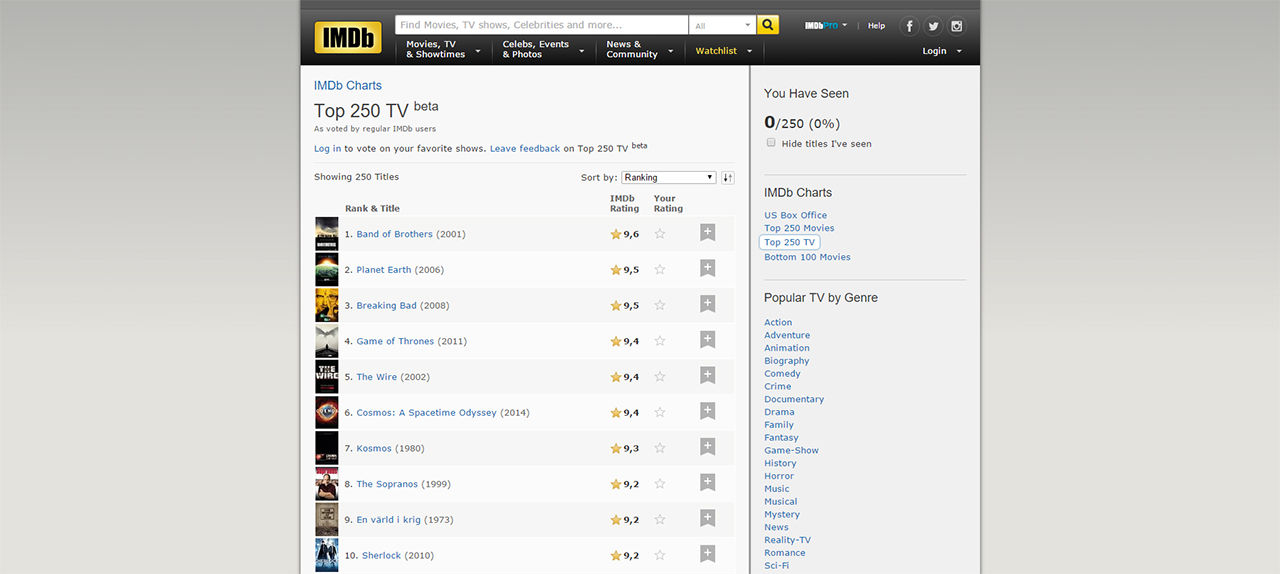Expand Celebs, Events & Photos menu

point(543,50)
